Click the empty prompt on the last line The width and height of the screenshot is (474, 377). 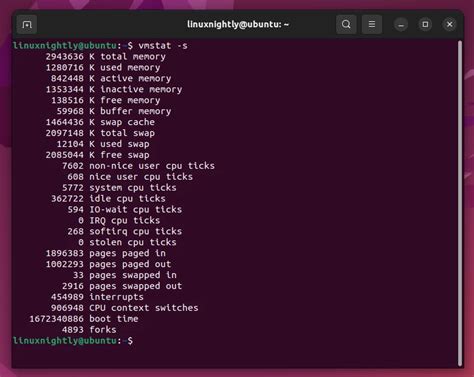pos(73,341)
